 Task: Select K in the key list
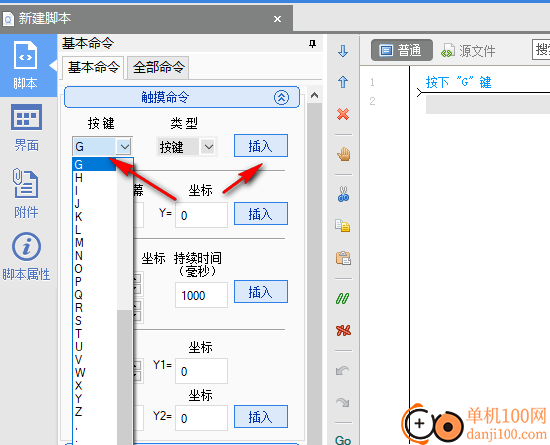(x=94, y=217)
